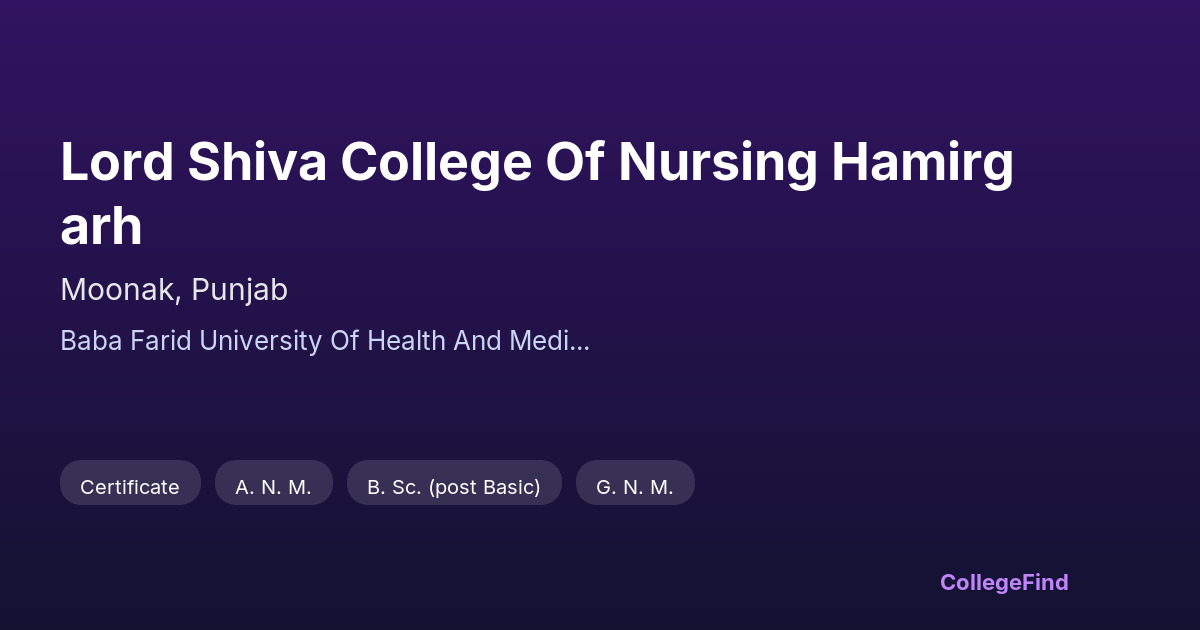Select the word "Punjab" in the location
1200x630 pixels.
(x=239, y=290)
